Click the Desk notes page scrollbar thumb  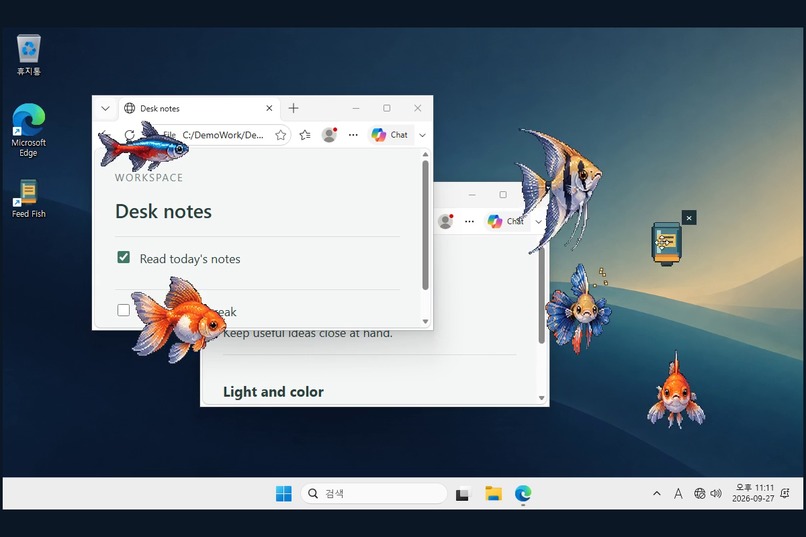pos(425,225)
